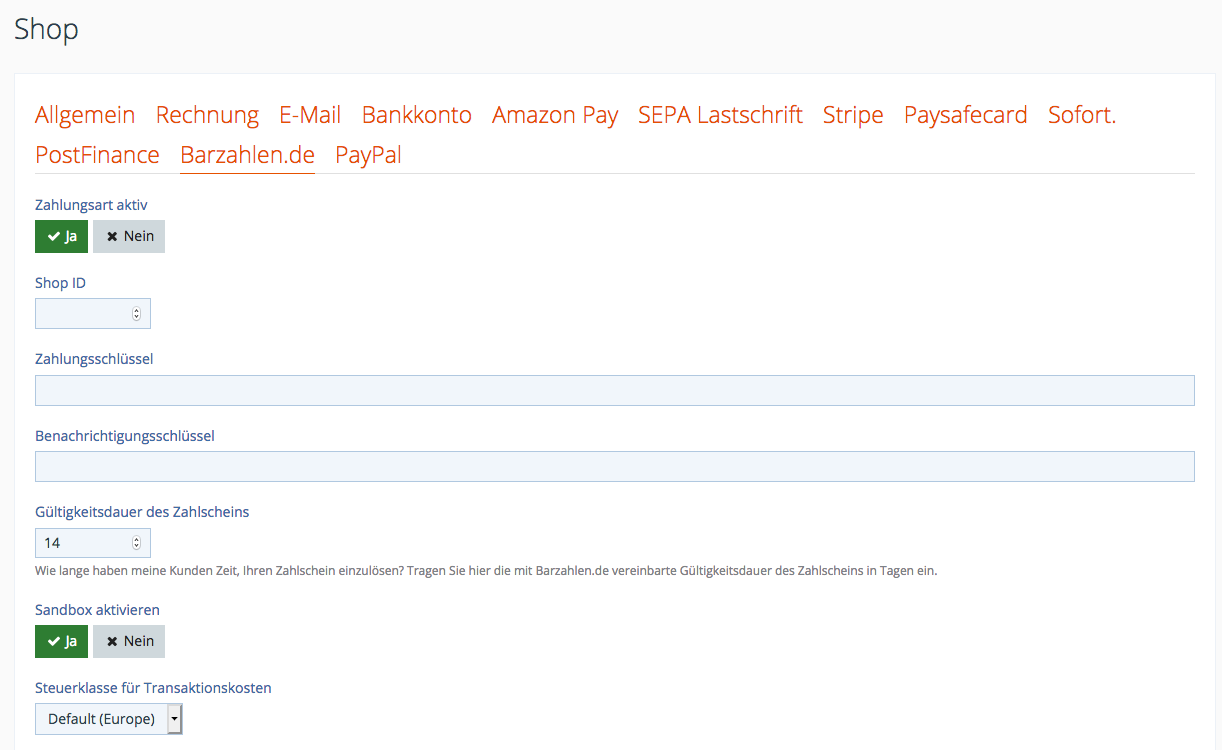Image resolution: width=1222 pixels, height=750 pixels.
Task: Click the Shop ID number stepper
Action: (x=136, y=314)
